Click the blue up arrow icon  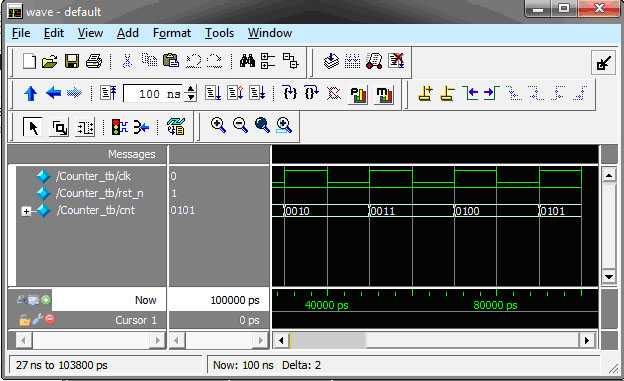pos(31,94)
